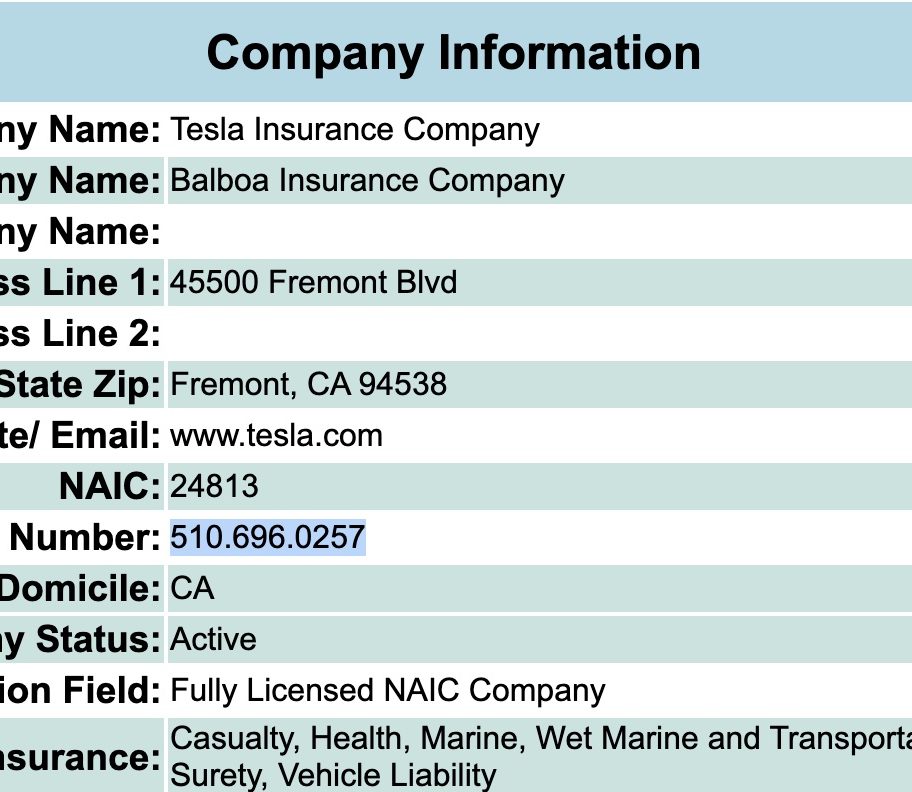
Task: Click the Status: field label
Action: coord(98,640)
